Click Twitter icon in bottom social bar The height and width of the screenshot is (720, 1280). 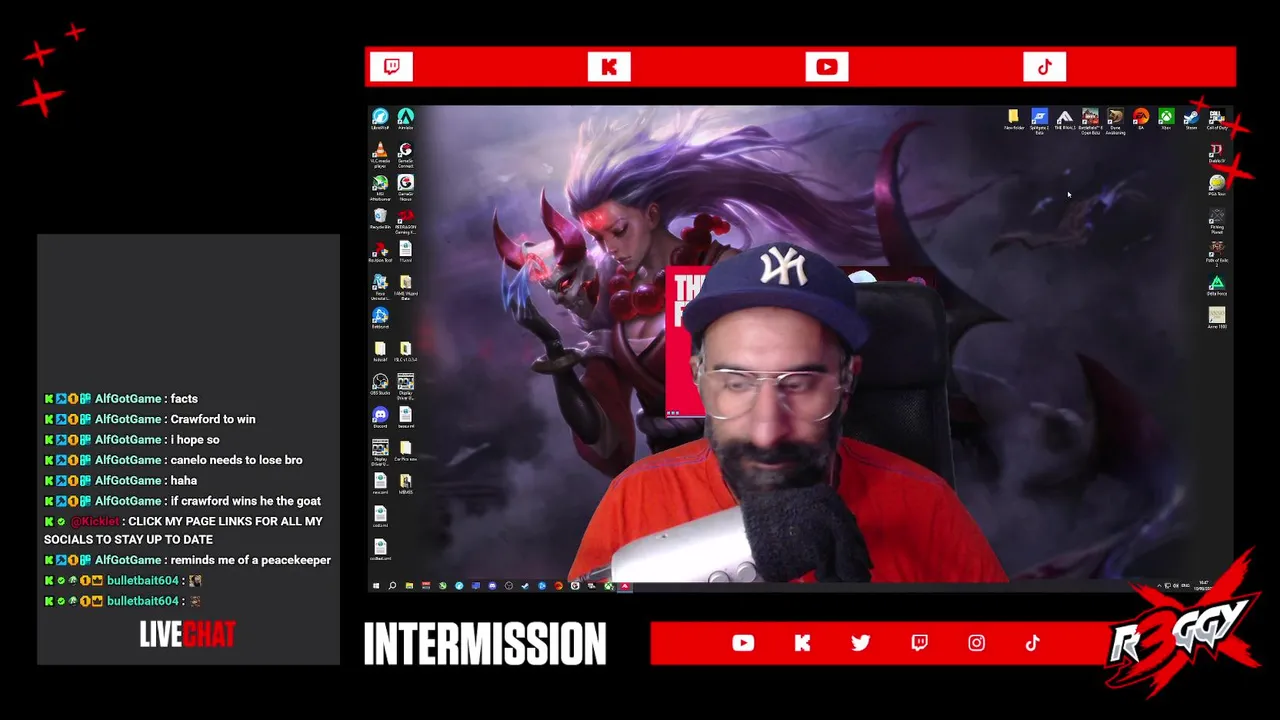[x=860, y=644]
